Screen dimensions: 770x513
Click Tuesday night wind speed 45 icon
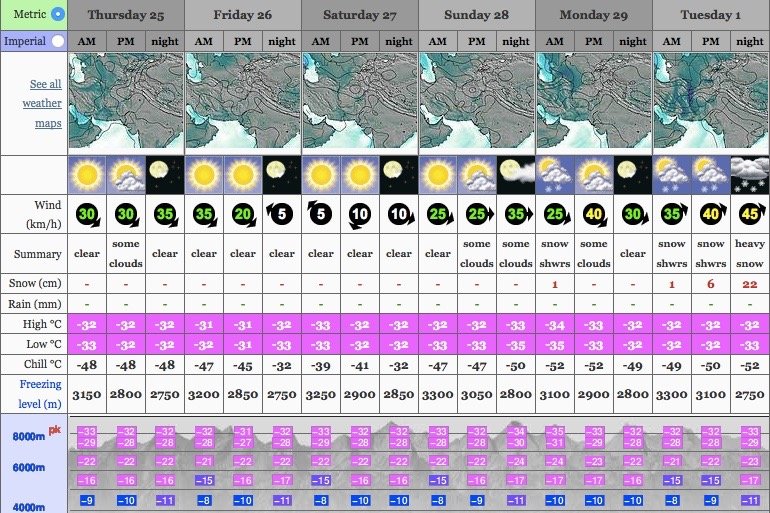(749, 214)
